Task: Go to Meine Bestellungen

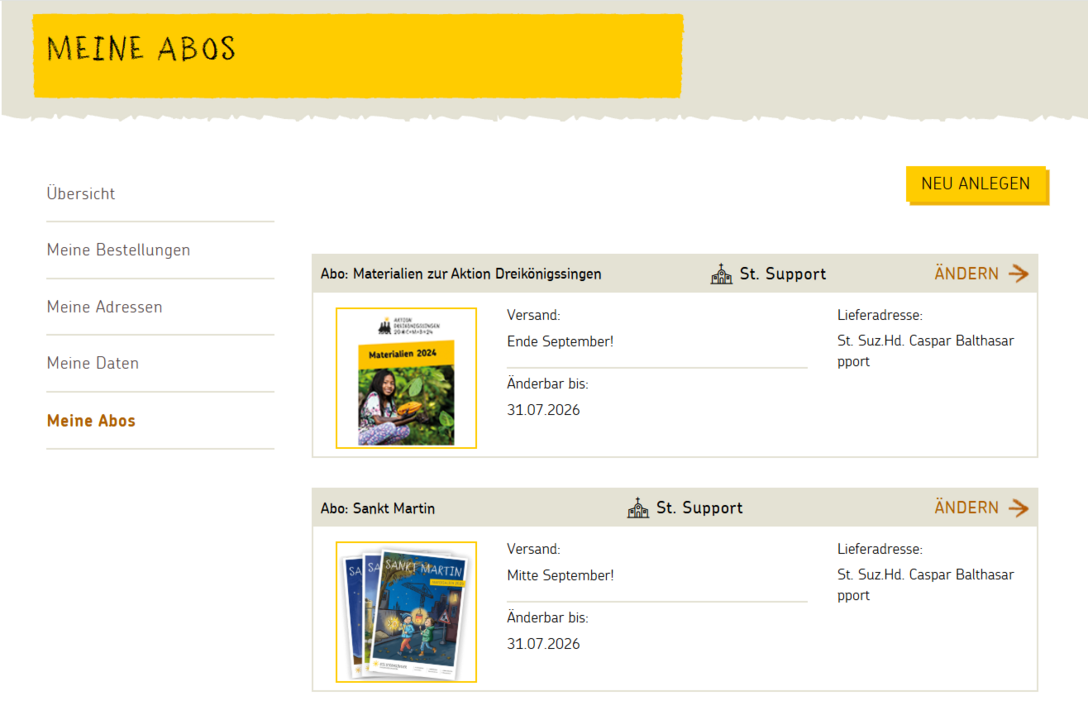Action: (119, 250)
